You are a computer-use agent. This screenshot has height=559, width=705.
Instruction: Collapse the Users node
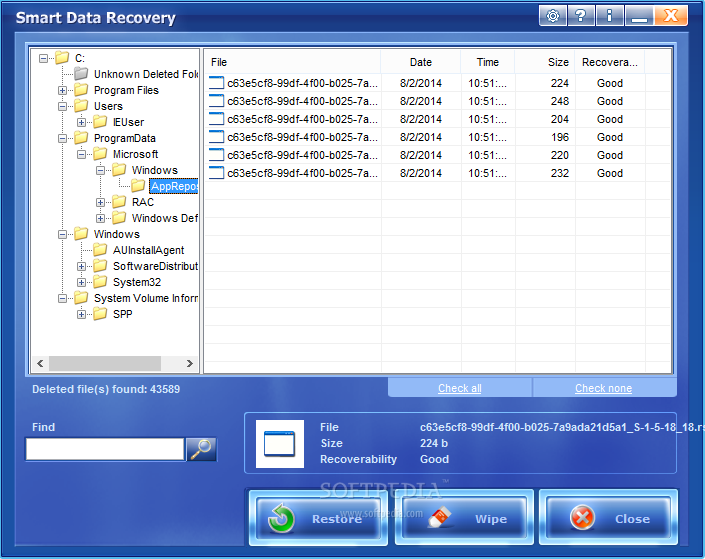(62, 107)
